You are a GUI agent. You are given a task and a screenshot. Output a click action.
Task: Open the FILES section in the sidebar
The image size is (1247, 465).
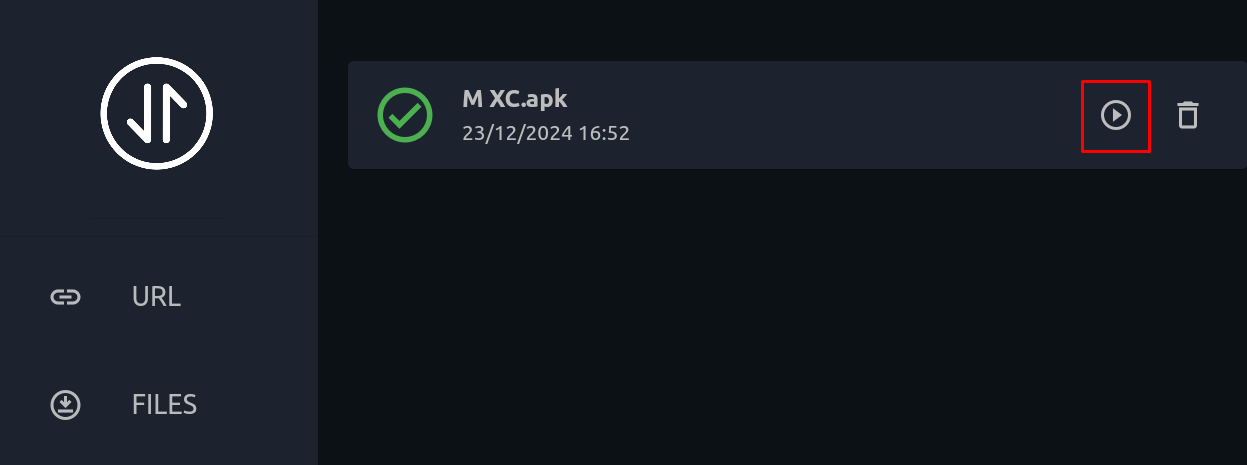coord(159,405)
